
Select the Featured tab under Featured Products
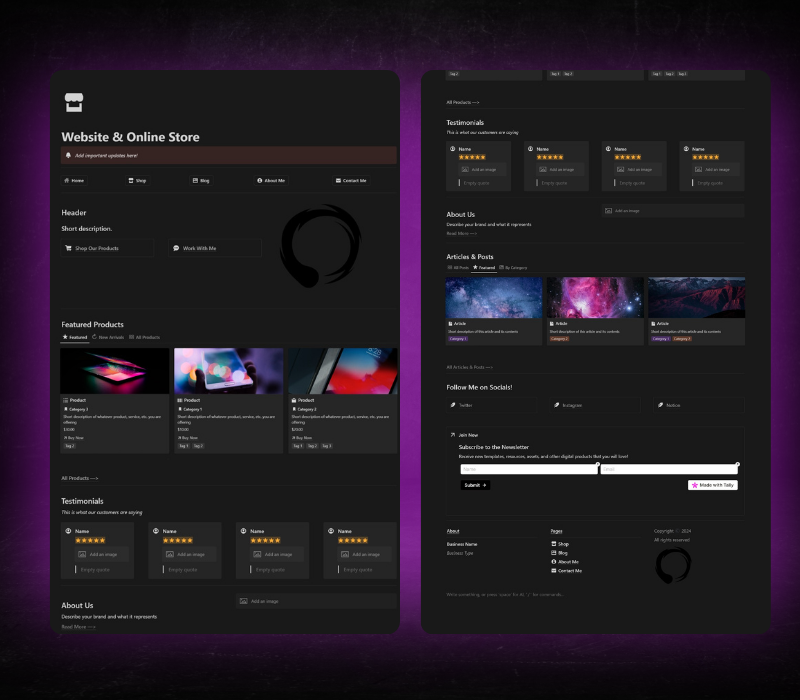(75, 337)
